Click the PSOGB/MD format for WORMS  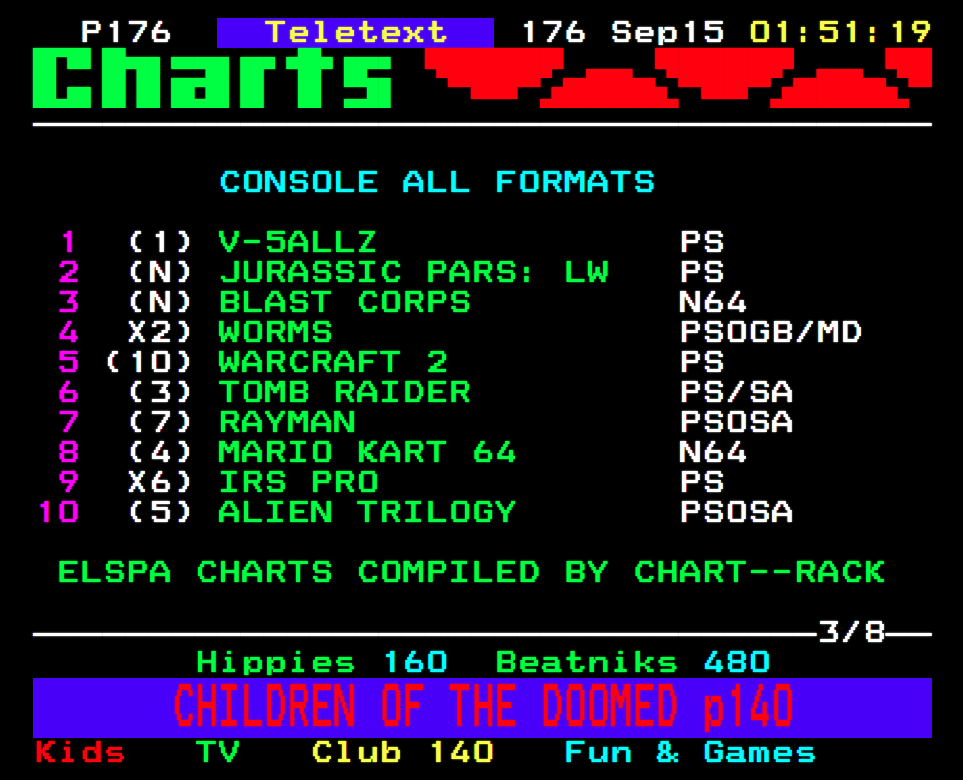[771, 332]
